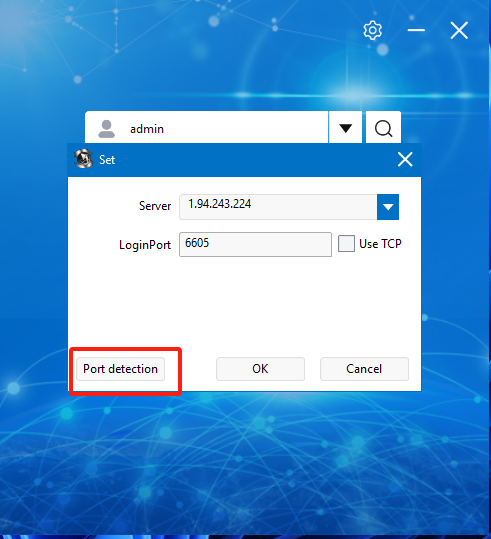Dismiss the dialog via Cancel button
491x539 pixels.
pyautogui.click(x=364, y=369)
